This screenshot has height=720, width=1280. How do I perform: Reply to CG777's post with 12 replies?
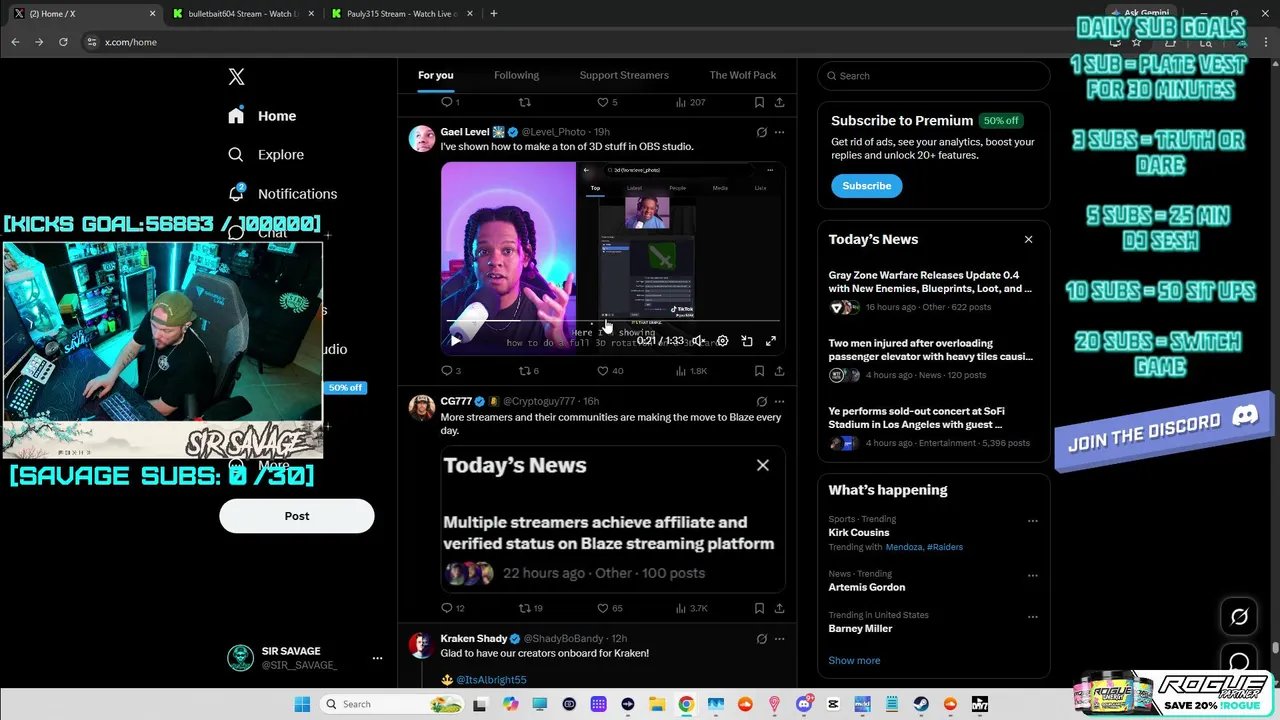click(452, 608)
